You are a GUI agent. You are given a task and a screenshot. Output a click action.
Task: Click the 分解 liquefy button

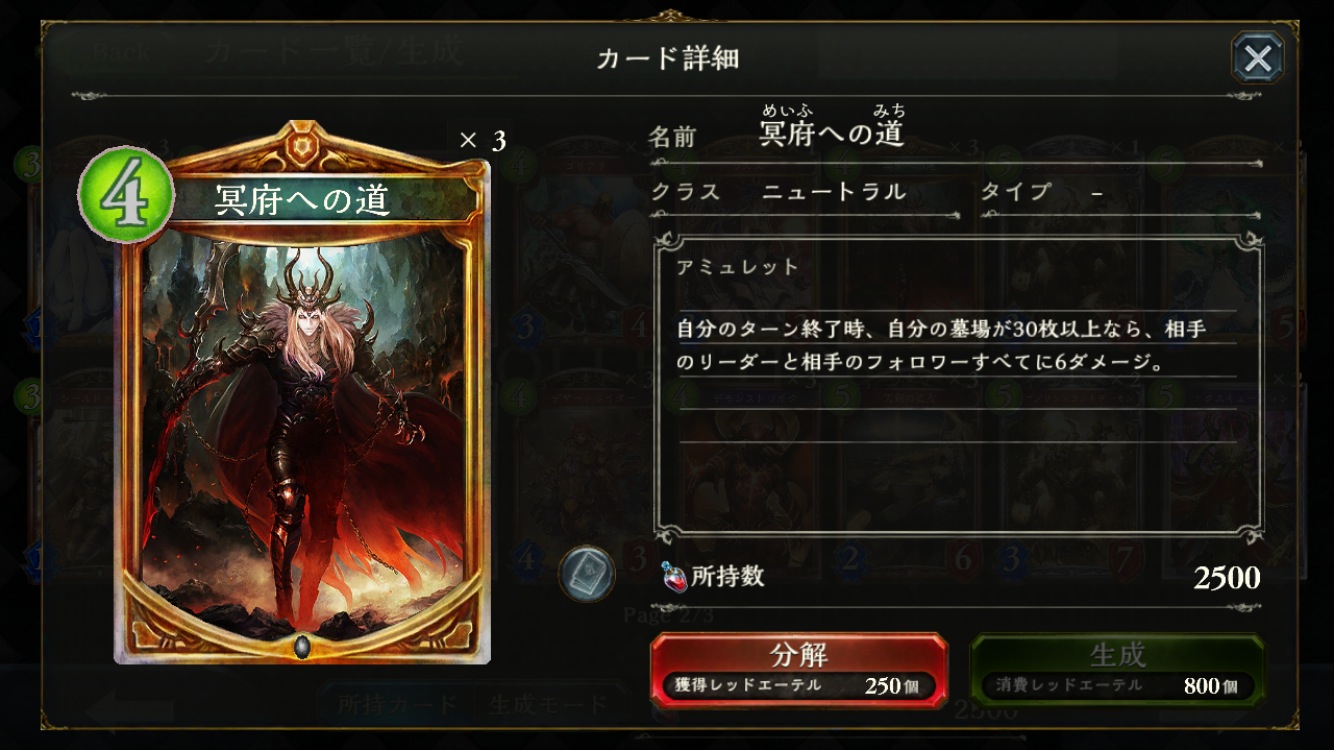point(799,669)
